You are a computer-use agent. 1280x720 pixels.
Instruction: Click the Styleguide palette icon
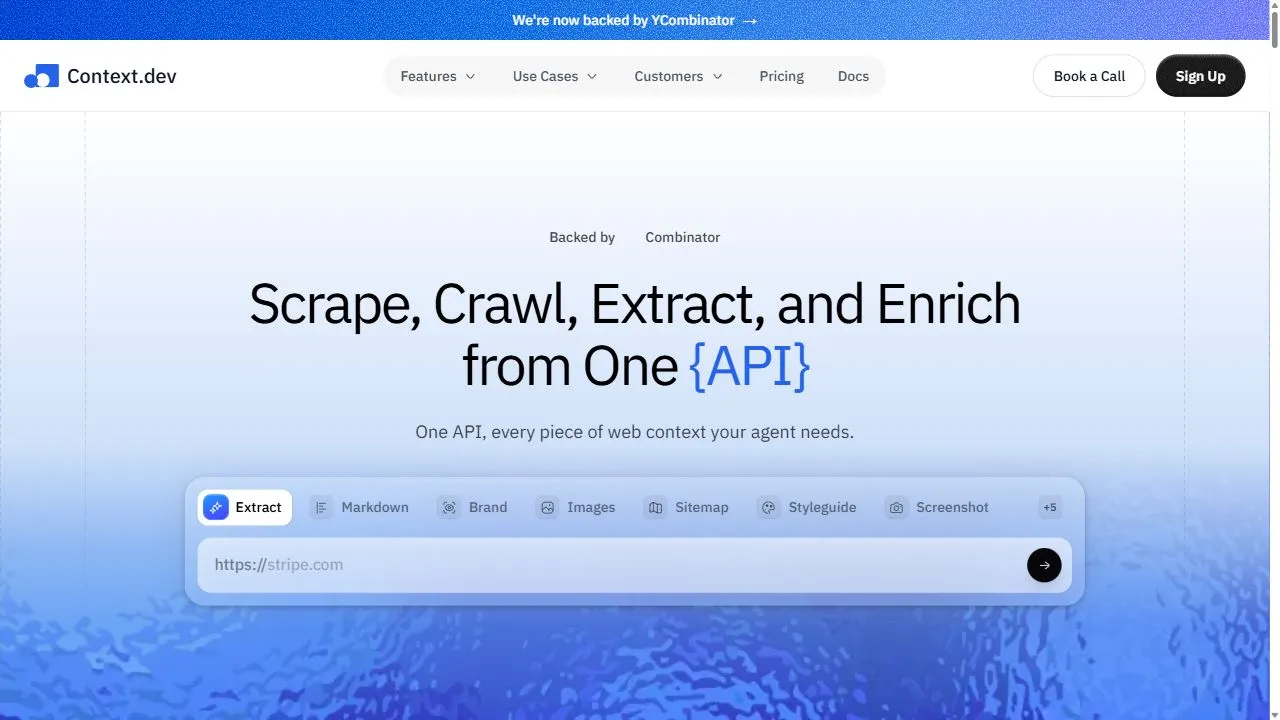768,507
